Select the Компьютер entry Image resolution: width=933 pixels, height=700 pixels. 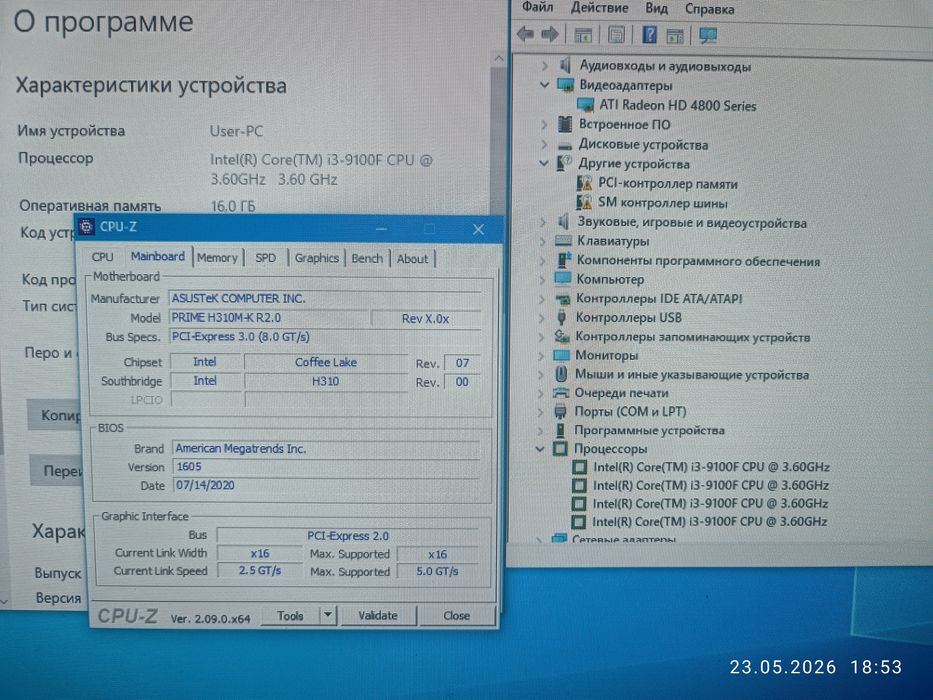[x=610, y=279]
